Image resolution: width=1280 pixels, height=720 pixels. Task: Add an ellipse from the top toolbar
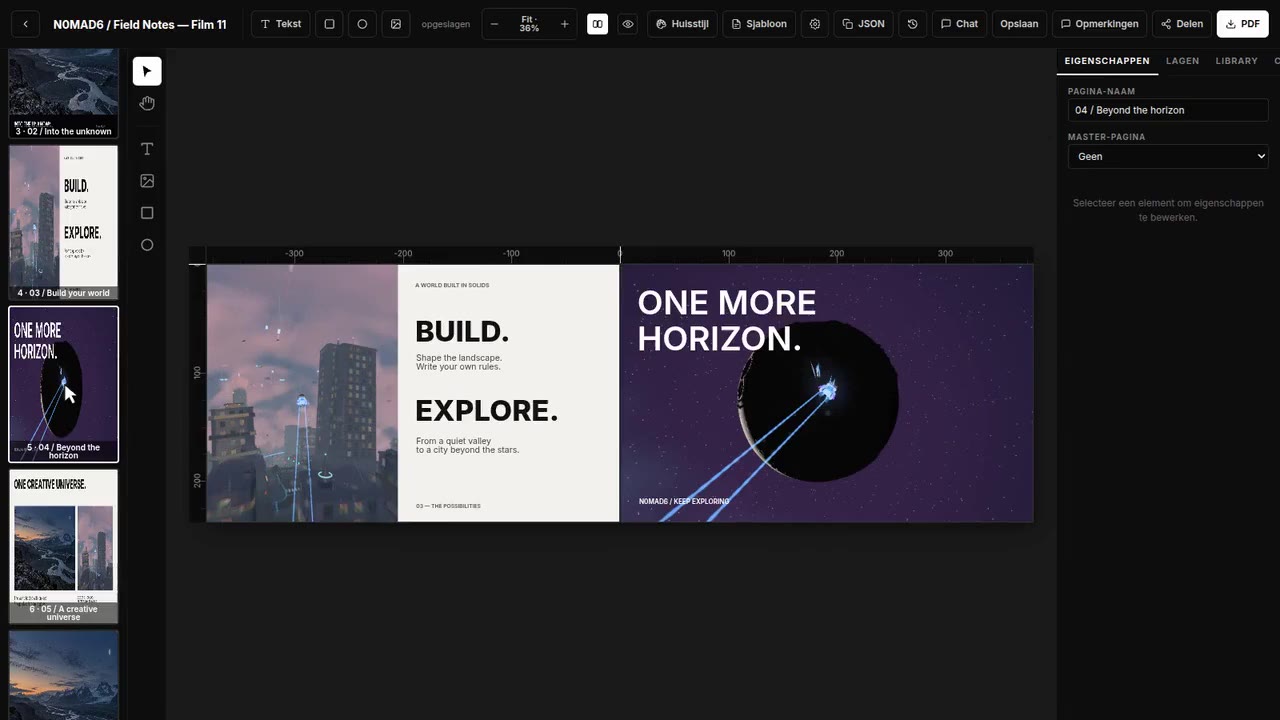tap(362, 24)
